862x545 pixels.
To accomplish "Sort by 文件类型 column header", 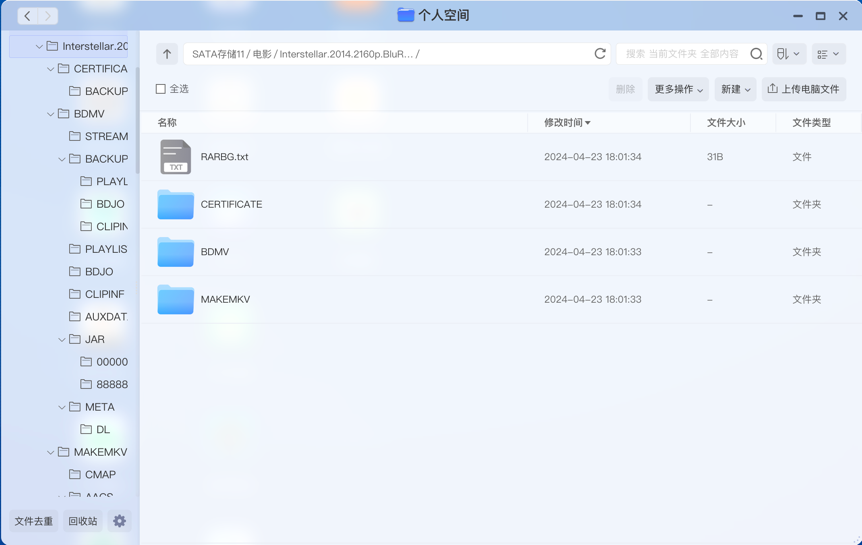I will (x=811, y=122).
